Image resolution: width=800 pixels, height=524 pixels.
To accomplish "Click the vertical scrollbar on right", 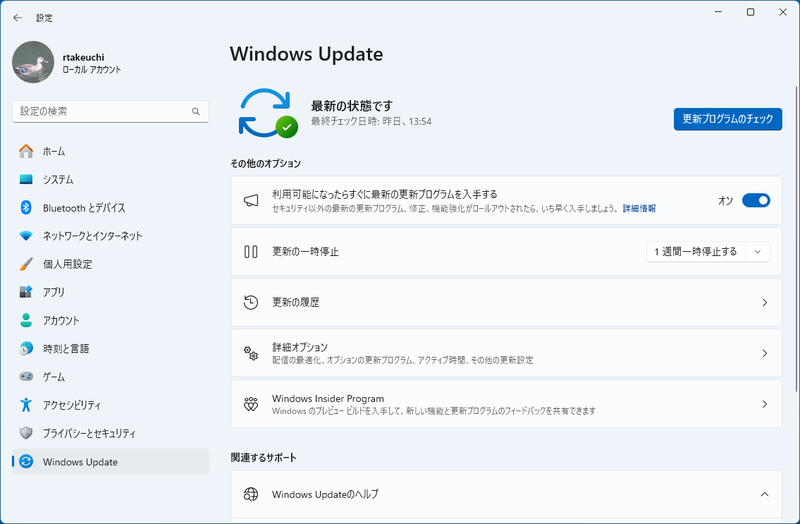I will (x=796, y=240).
